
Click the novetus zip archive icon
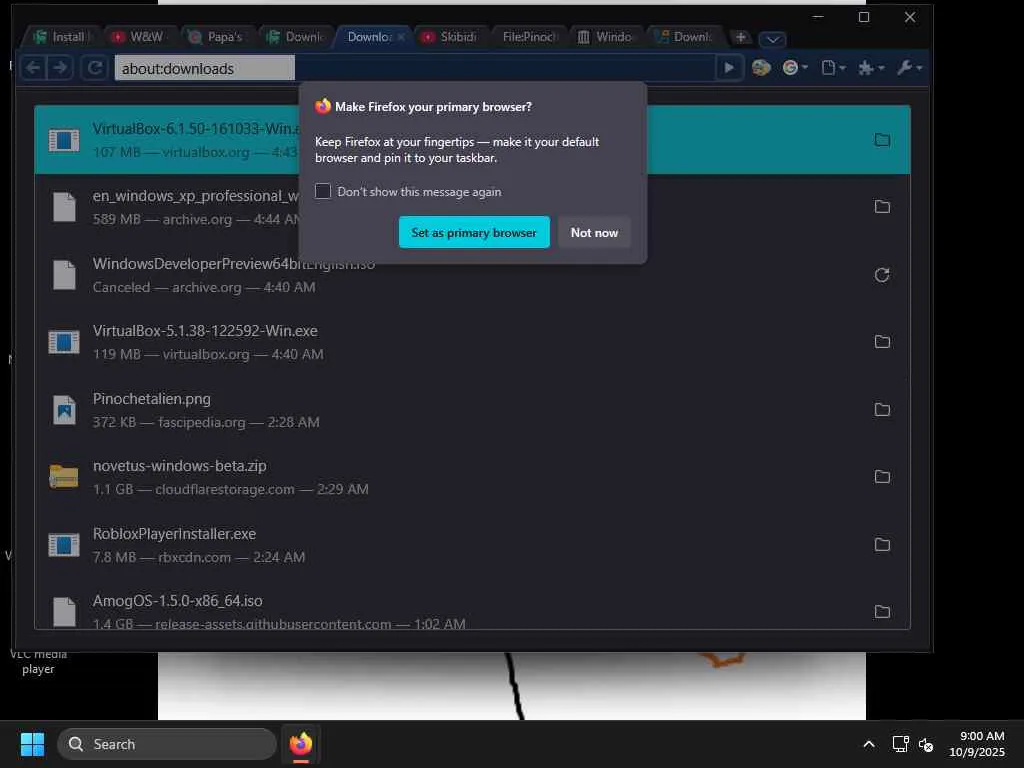pos(64,477)
